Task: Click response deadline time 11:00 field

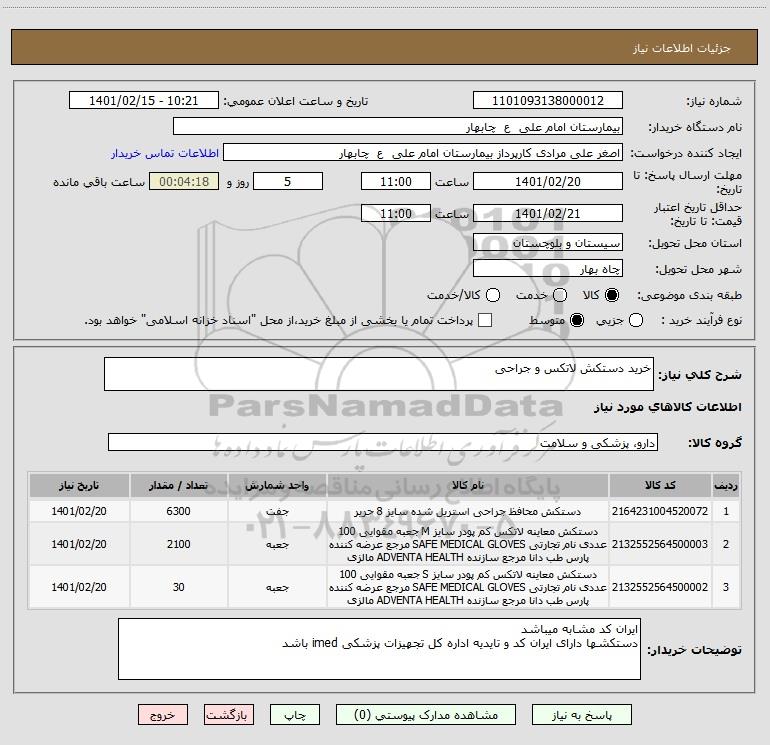Action: coord(396,181)
